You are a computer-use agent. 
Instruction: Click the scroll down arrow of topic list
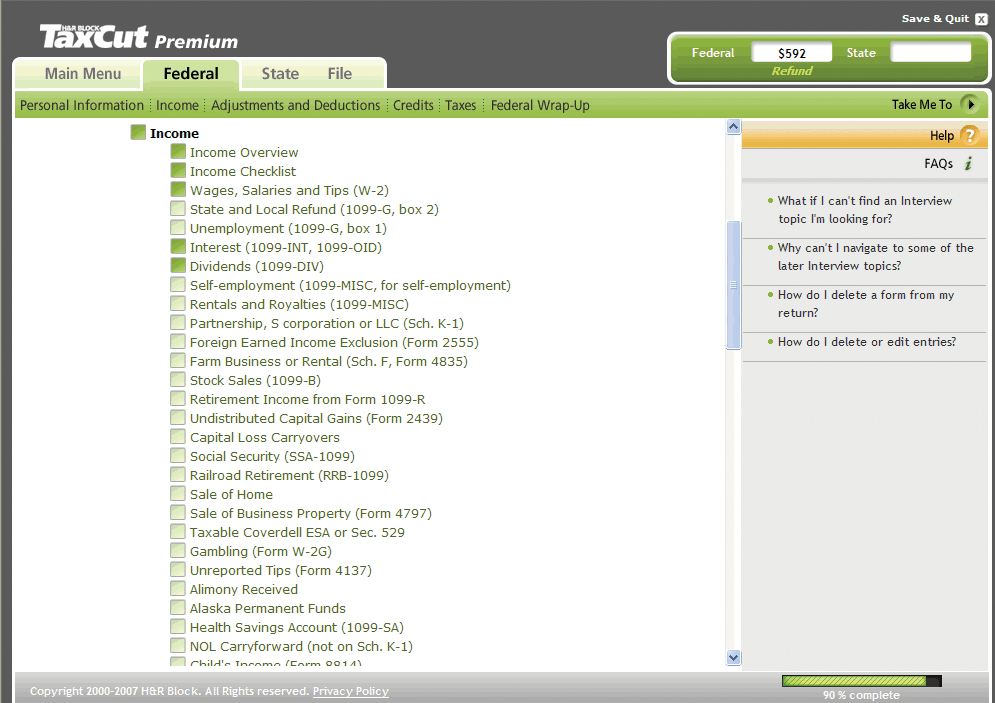pyautogui.click(x=734, y=657)
